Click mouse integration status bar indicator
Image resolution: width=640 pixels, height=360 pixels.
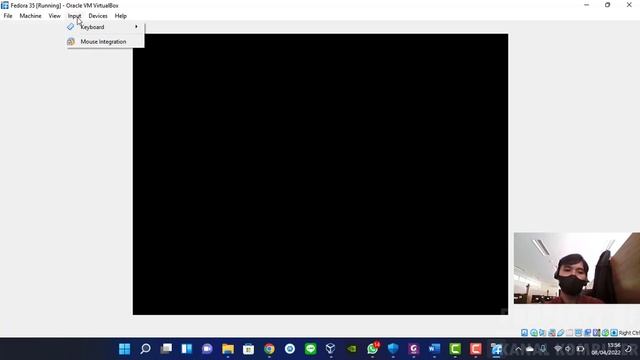[x=605, y=333]
